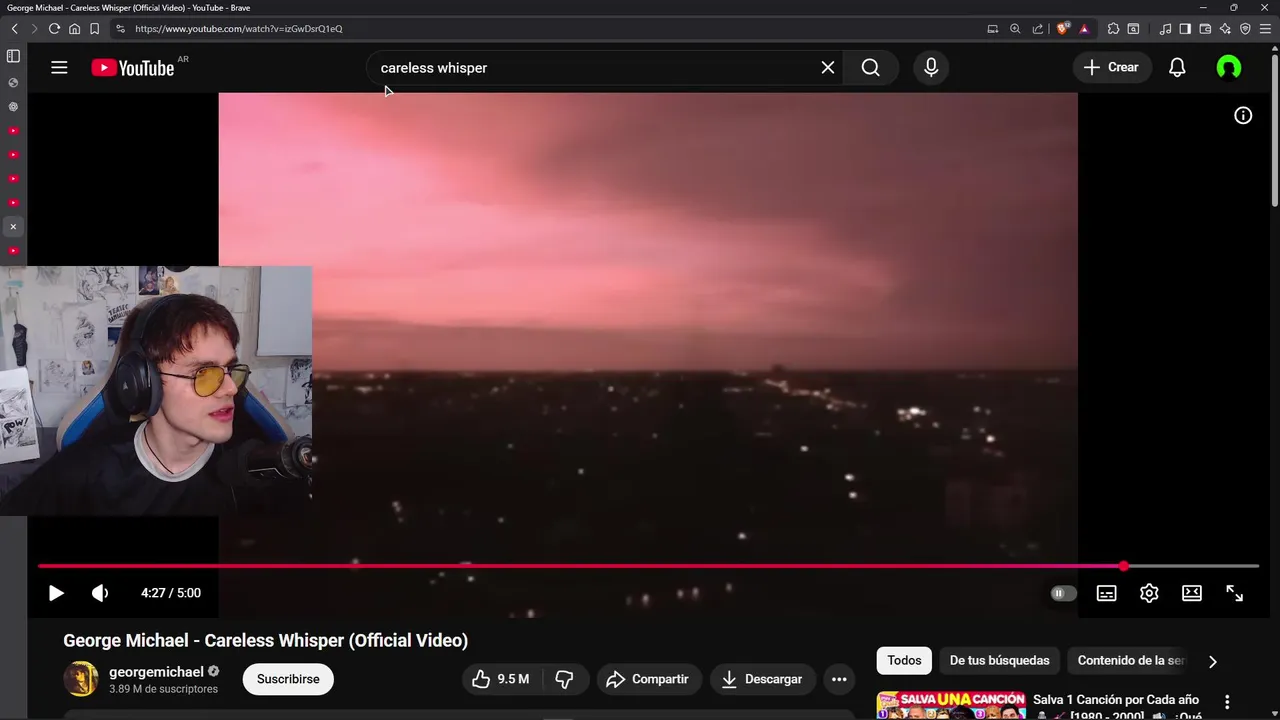Image resolution: width=1280 pixels, height=720 pixels.
Task: Select the De tus búsquedas chip
Action: (x=1000, y=660)
